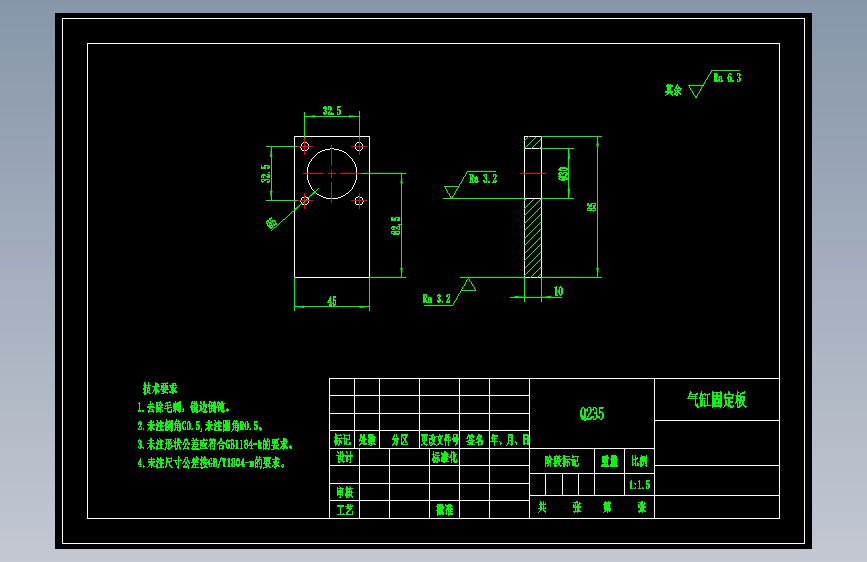The width and height of the screenshot is (867, 562).
Task: Select the 分区 title block cell
Action: pos(400,440)
